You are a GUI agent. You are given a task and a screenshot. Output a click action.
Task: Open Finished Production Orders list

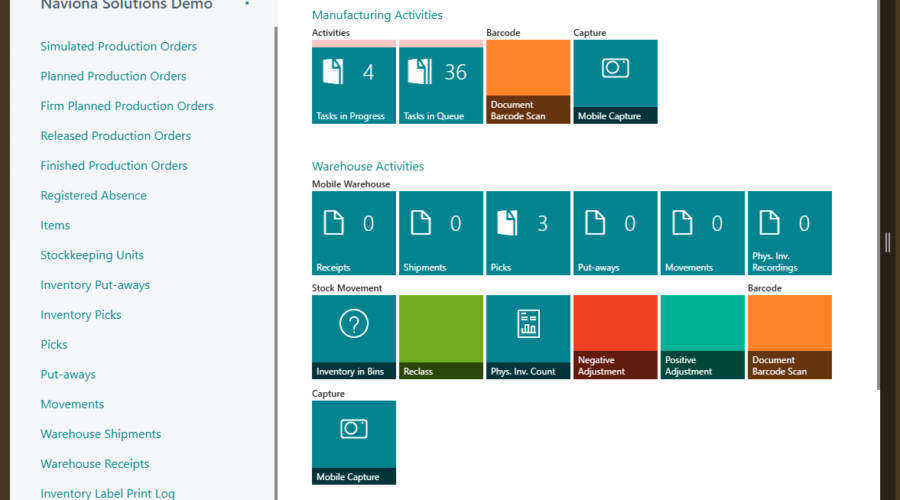coord(114,166)
